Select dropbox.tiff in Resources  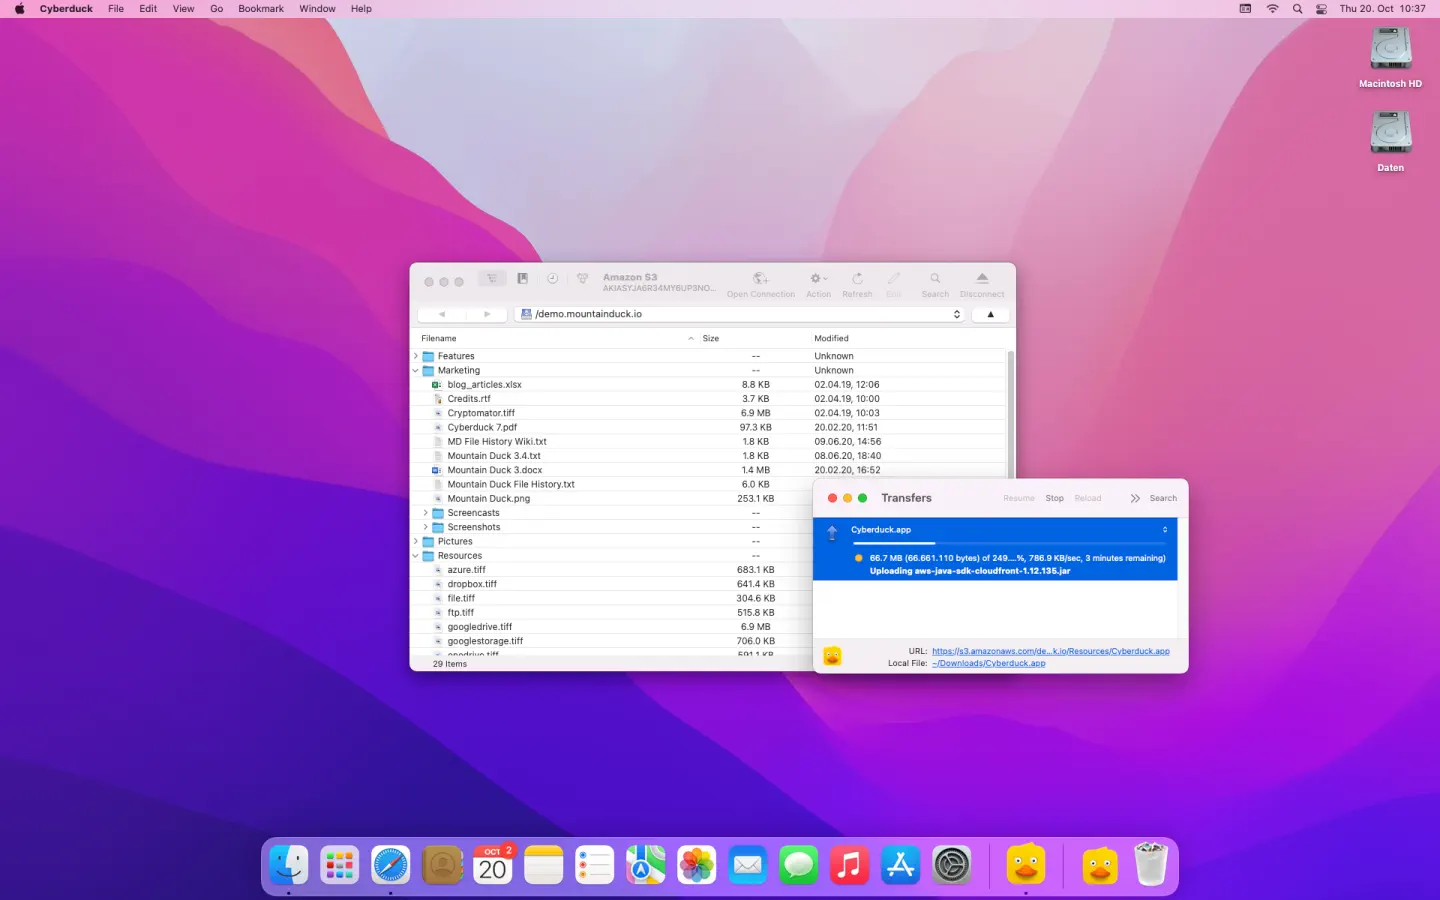point(472,584)
